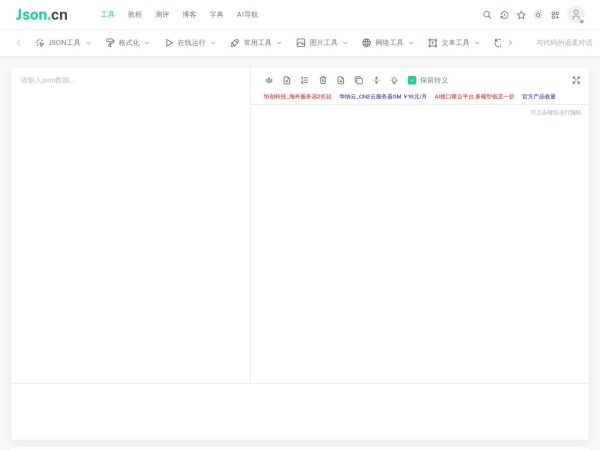
Task: Toggle the 保留转义 checkbox
Action: (412, 80)
